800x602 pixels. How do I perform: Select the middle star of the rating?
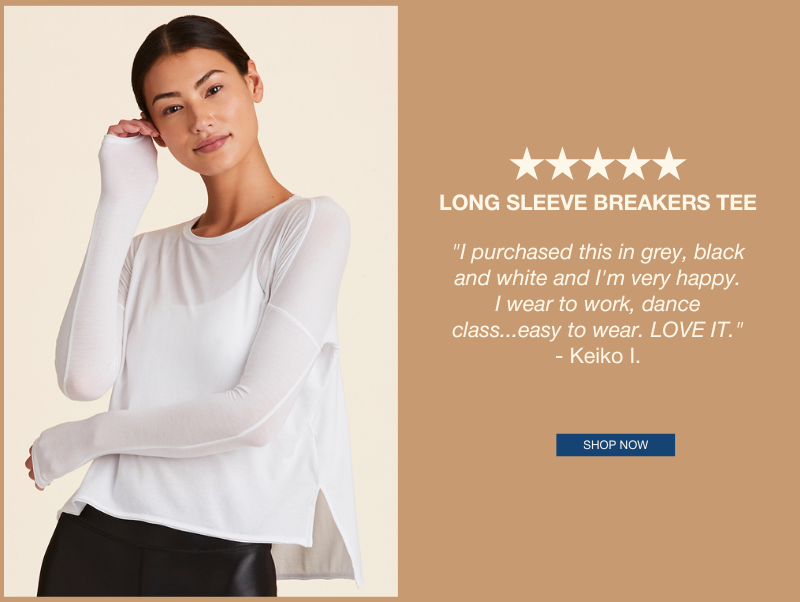click(x=597, y=164)
